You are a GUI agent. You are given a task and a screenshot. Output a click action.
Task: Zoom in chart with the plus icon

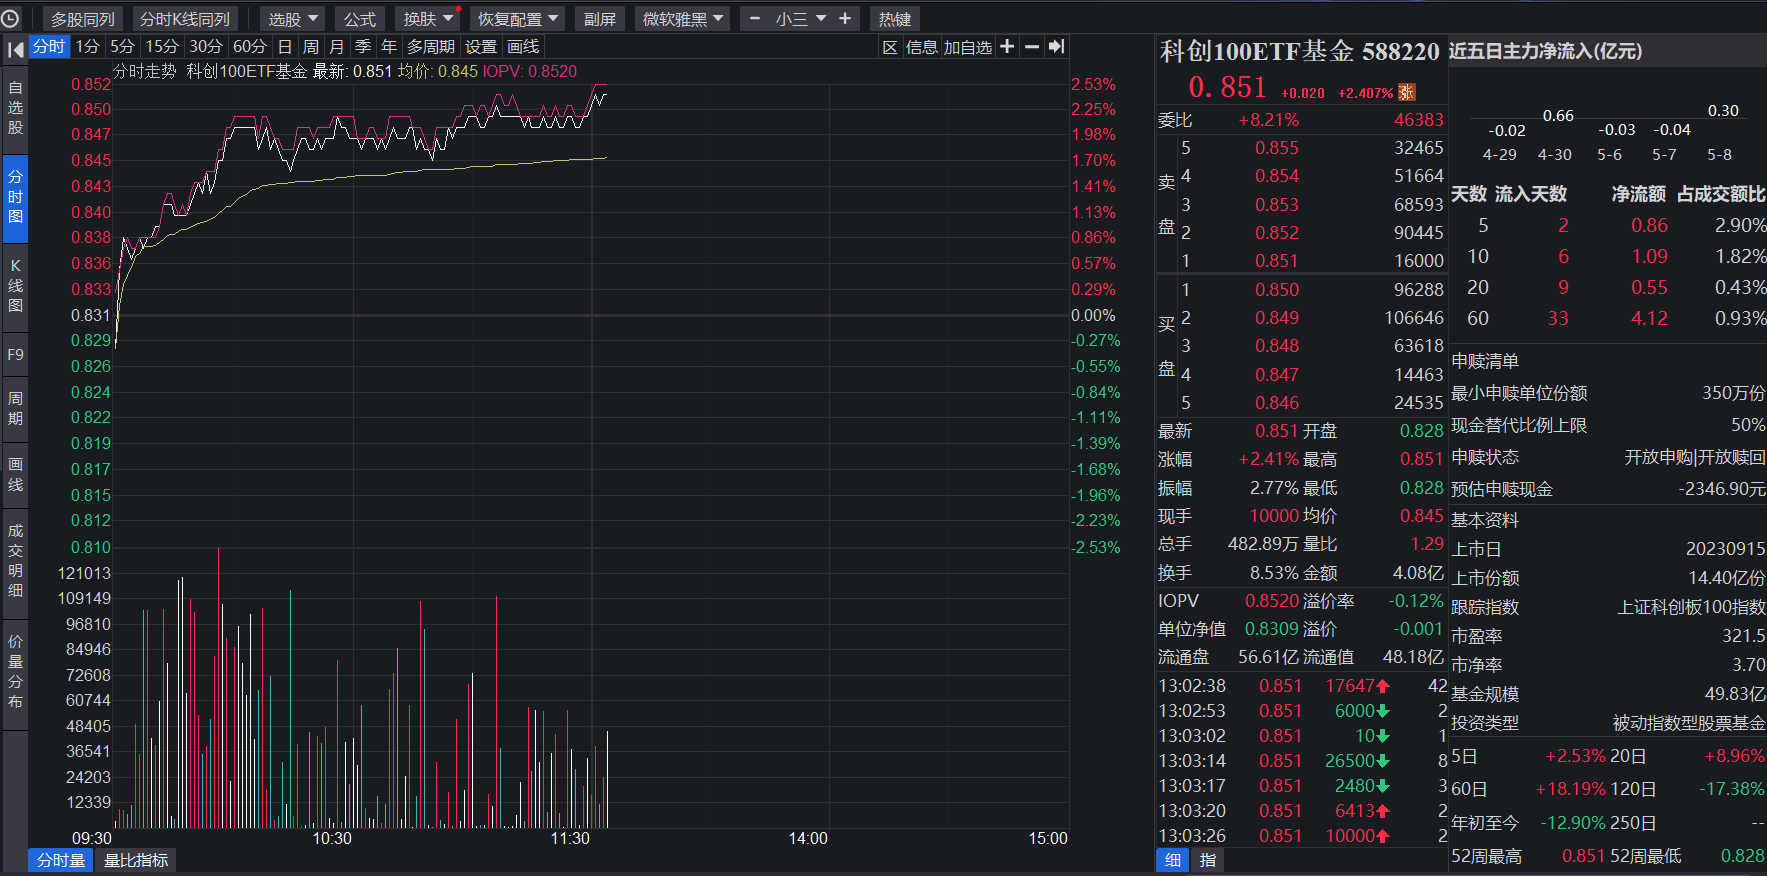[x=1007, y=46]
